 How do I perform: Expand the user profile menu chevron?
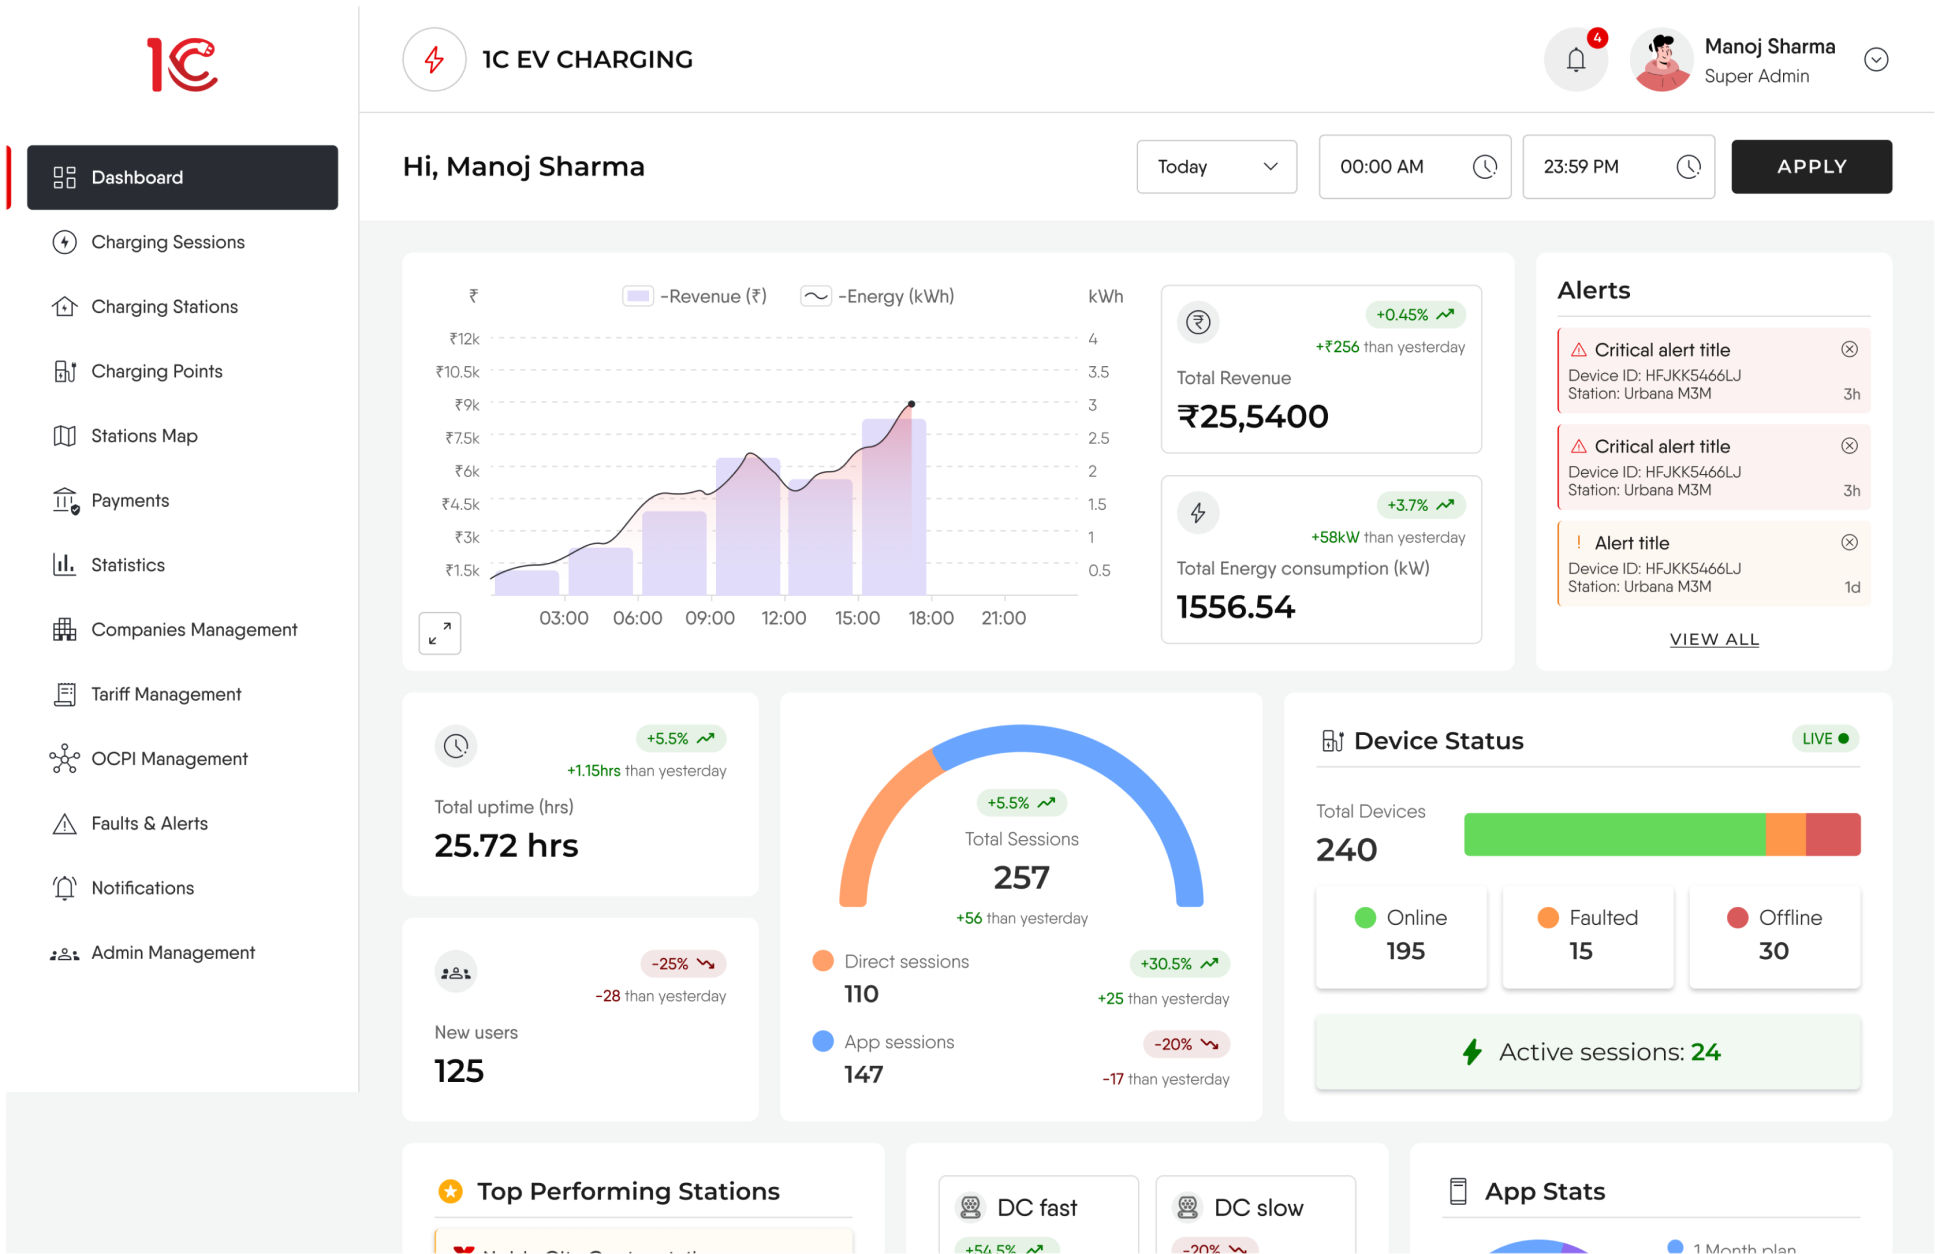tap(1876, 60)
